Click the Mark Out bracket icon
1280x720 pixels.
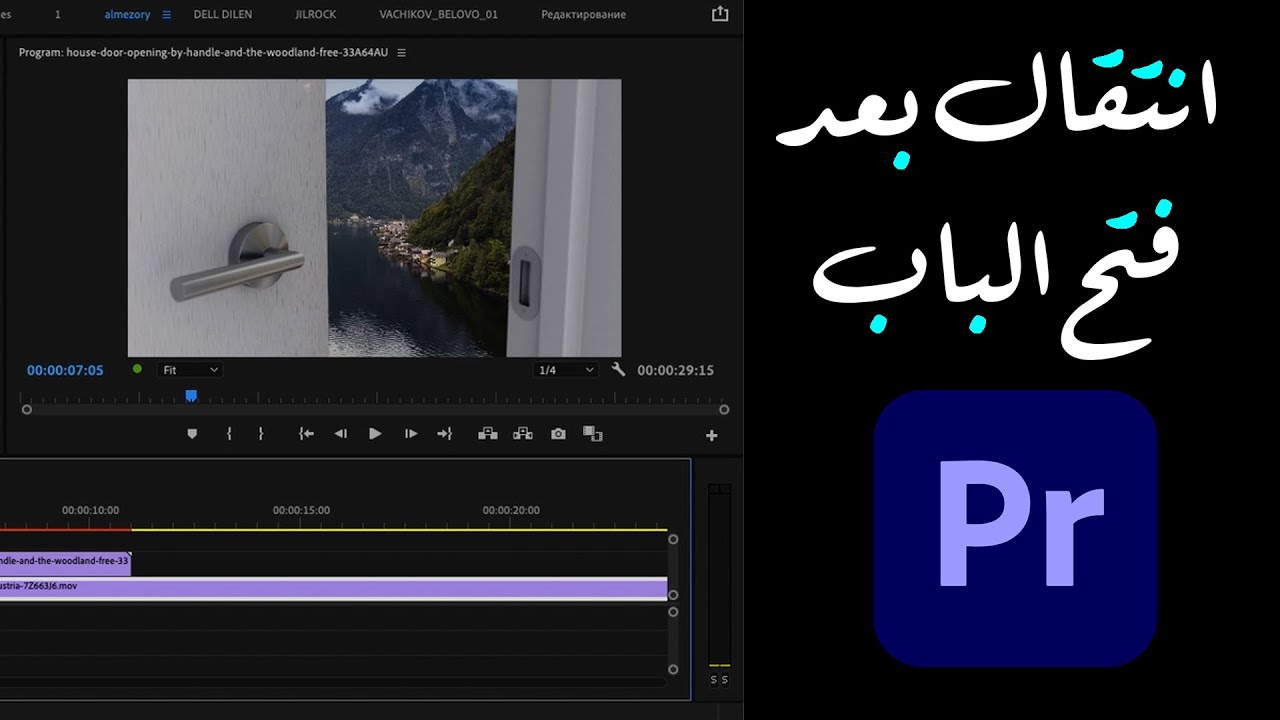click(261, 434)
